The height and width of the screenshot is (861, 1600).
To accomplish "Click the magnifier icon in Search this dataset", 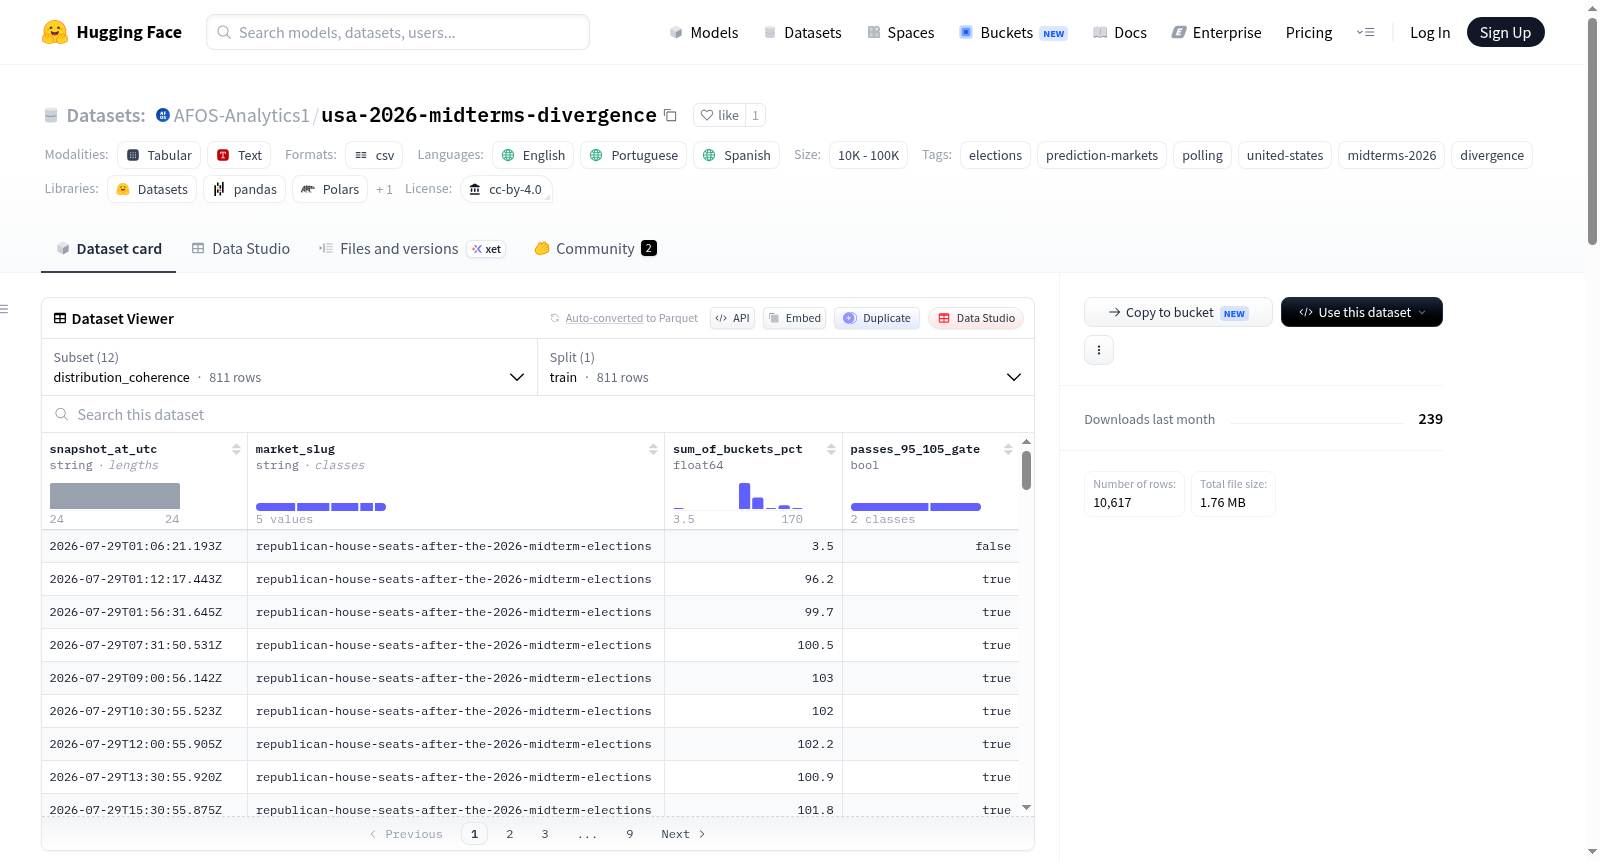I will tap(62, 414).
